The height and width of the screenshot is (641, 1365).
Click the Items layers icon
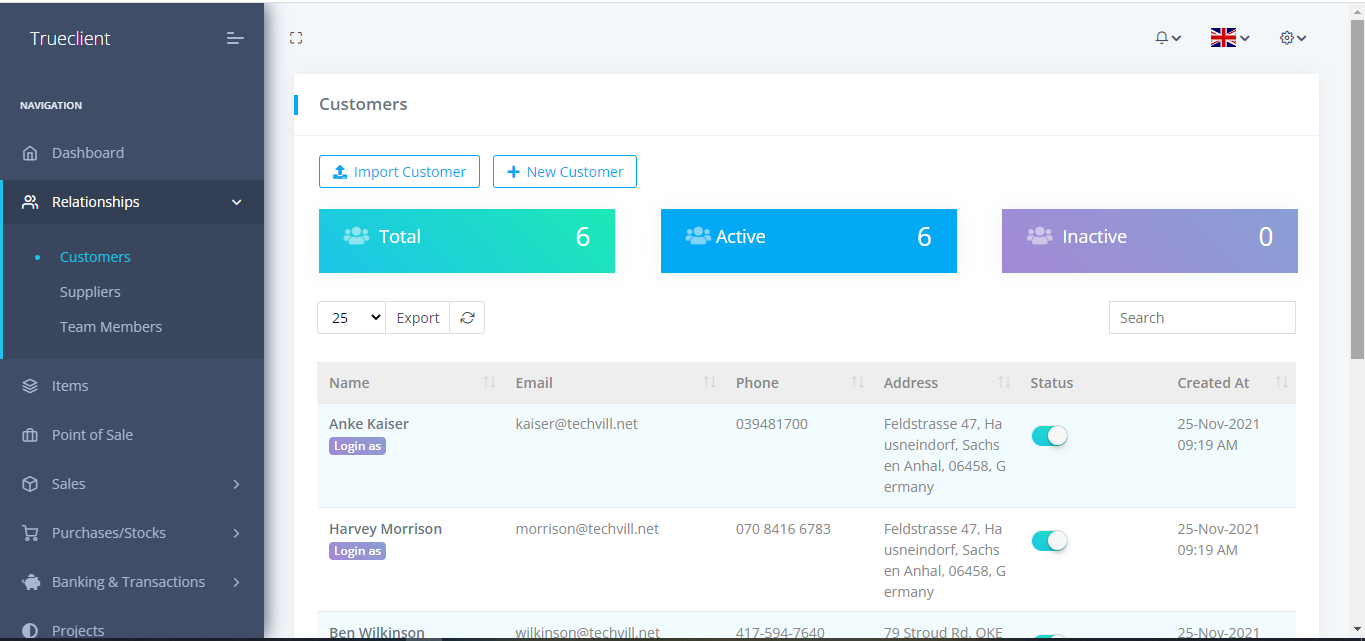(30, 386)
